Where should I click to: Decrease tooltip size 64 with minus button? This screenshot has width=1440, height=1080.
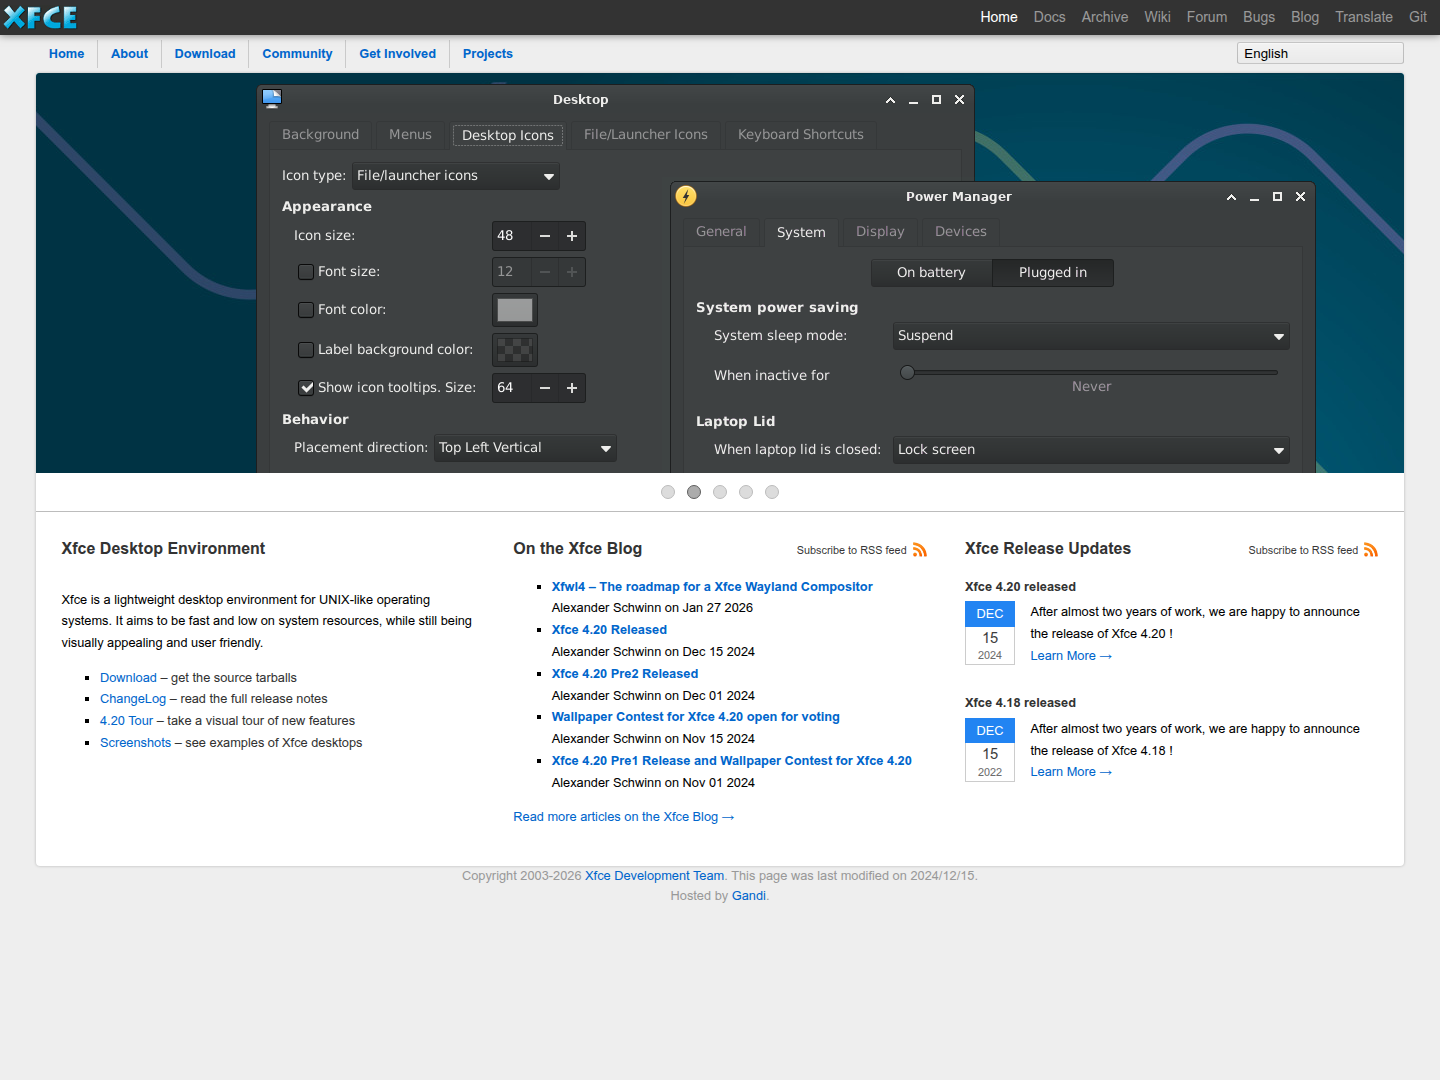pos(545,388)
